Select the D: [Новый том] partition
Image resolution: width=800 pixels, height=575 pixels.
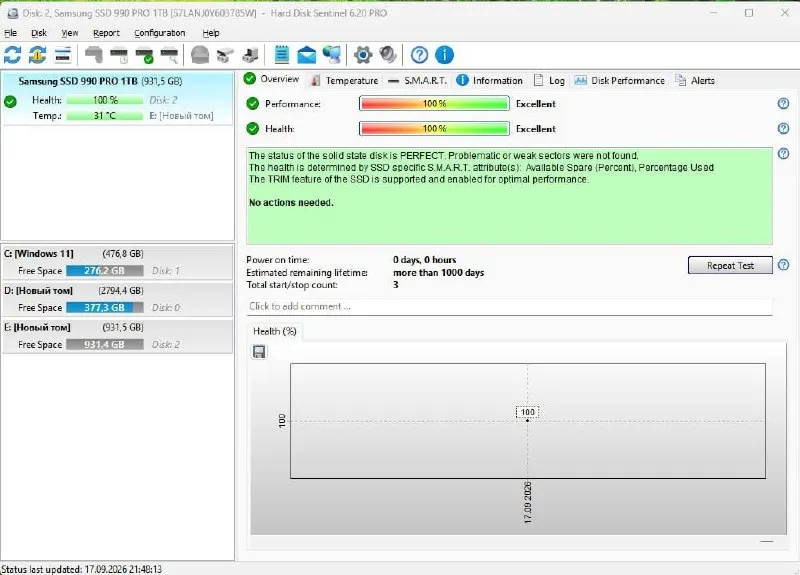[117, 299]
